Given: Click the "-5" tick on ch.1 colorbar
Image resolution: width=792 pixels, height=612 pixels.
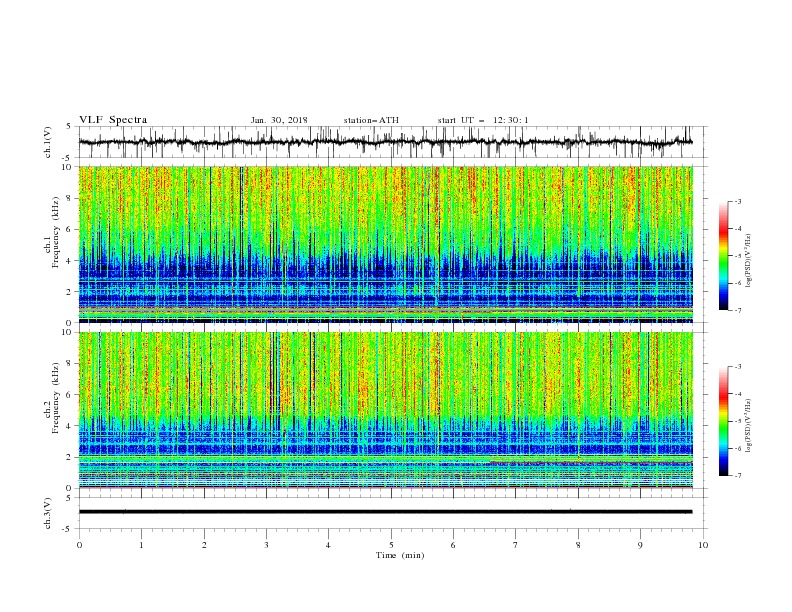Looking at the screenshot, I should [738, 256].
